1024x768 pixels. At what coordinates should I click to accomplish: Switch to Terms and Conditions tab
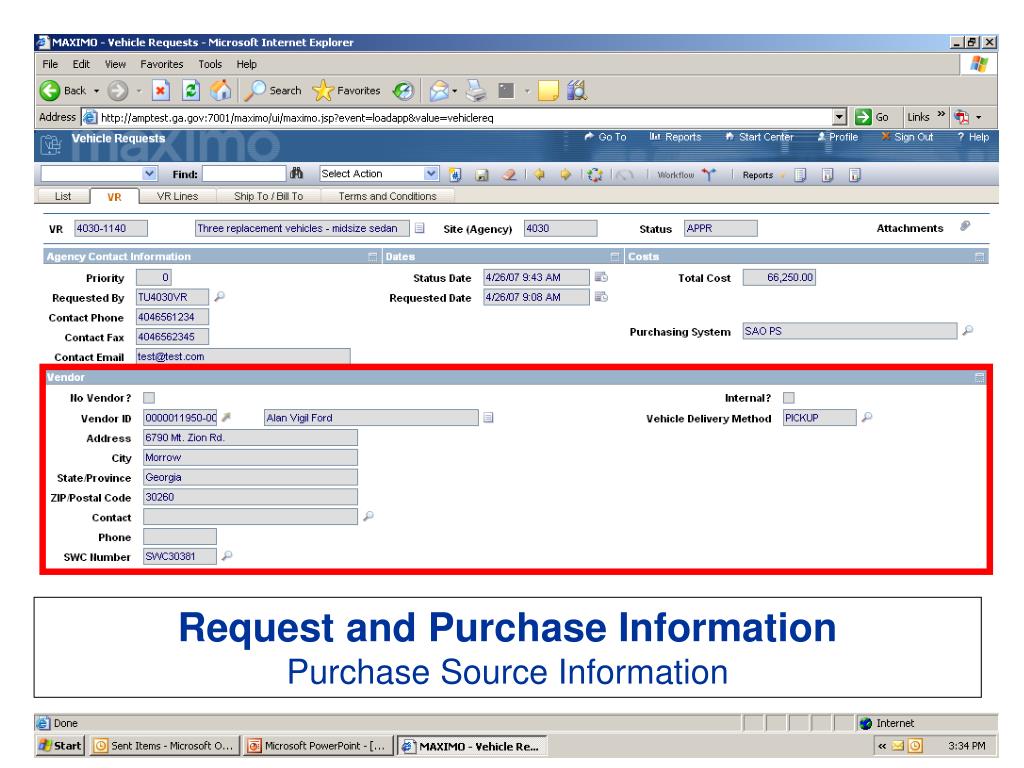387,196
